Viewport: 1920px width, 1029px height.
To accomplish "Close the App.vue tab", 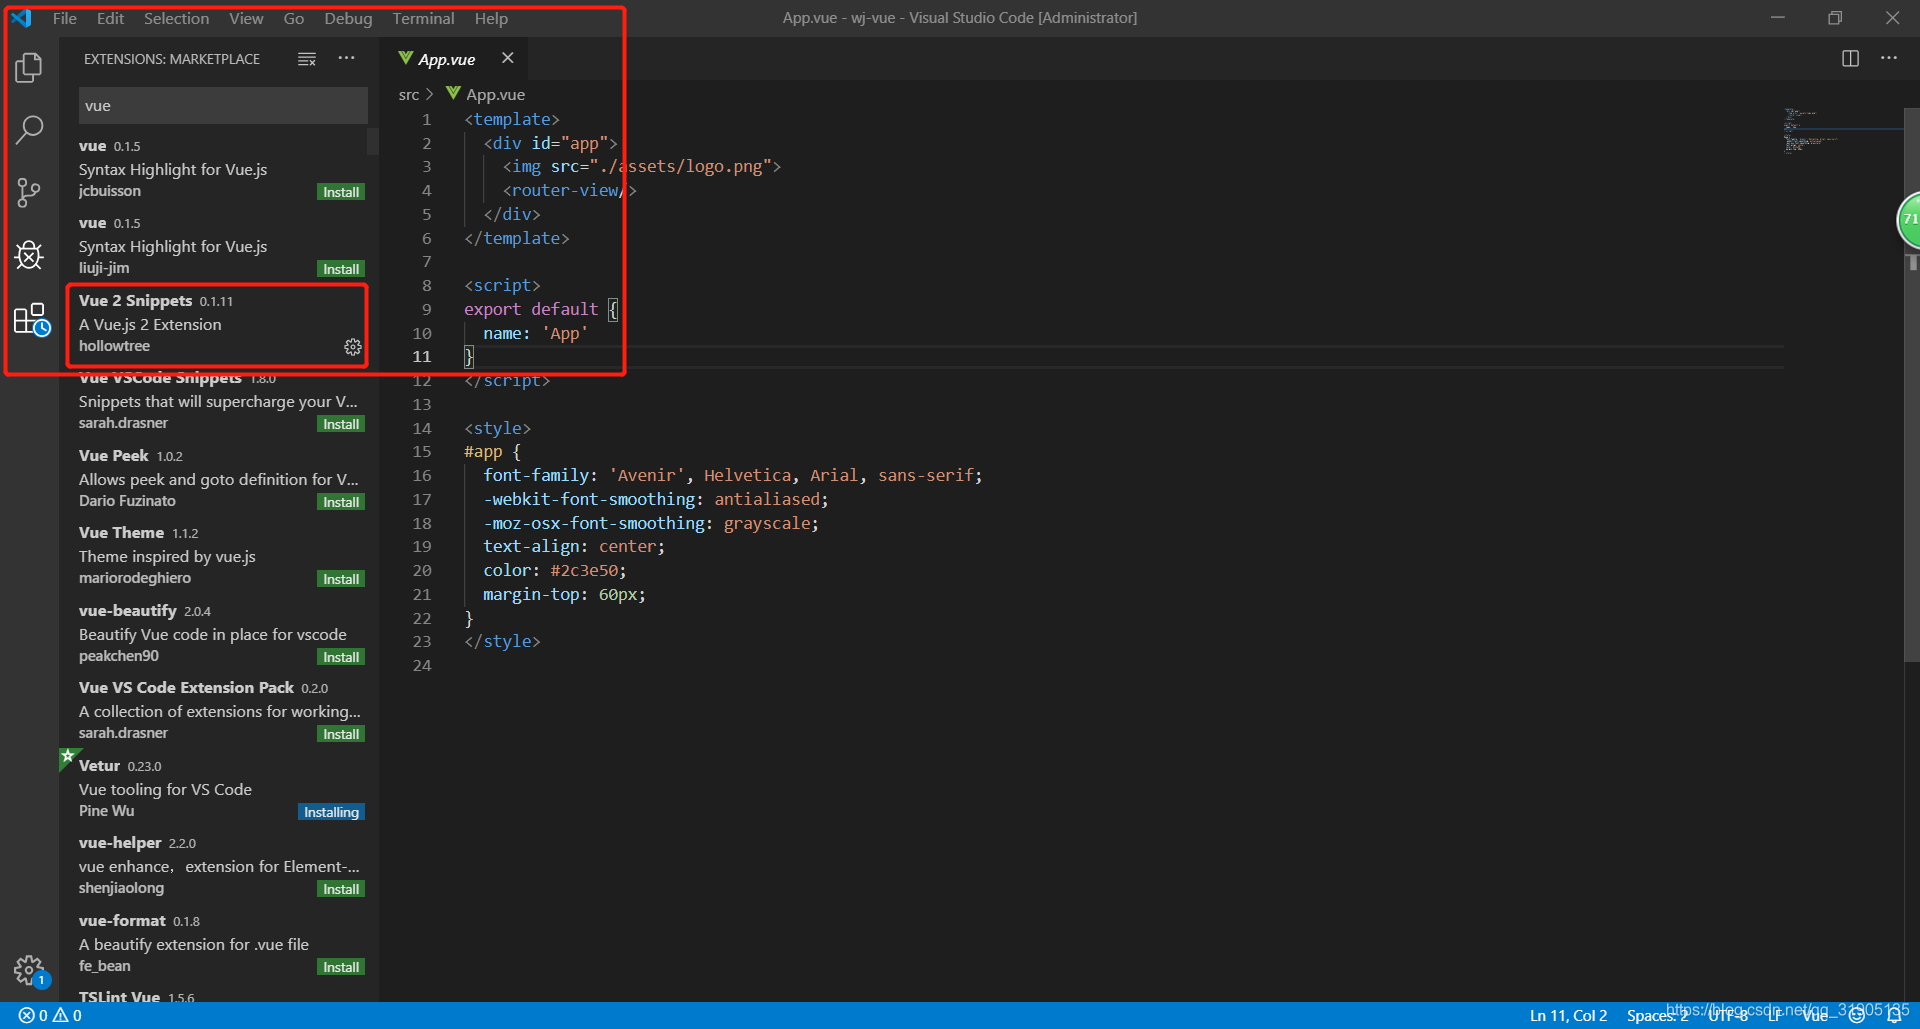I will pyautogui.click(x=507, y=58).
